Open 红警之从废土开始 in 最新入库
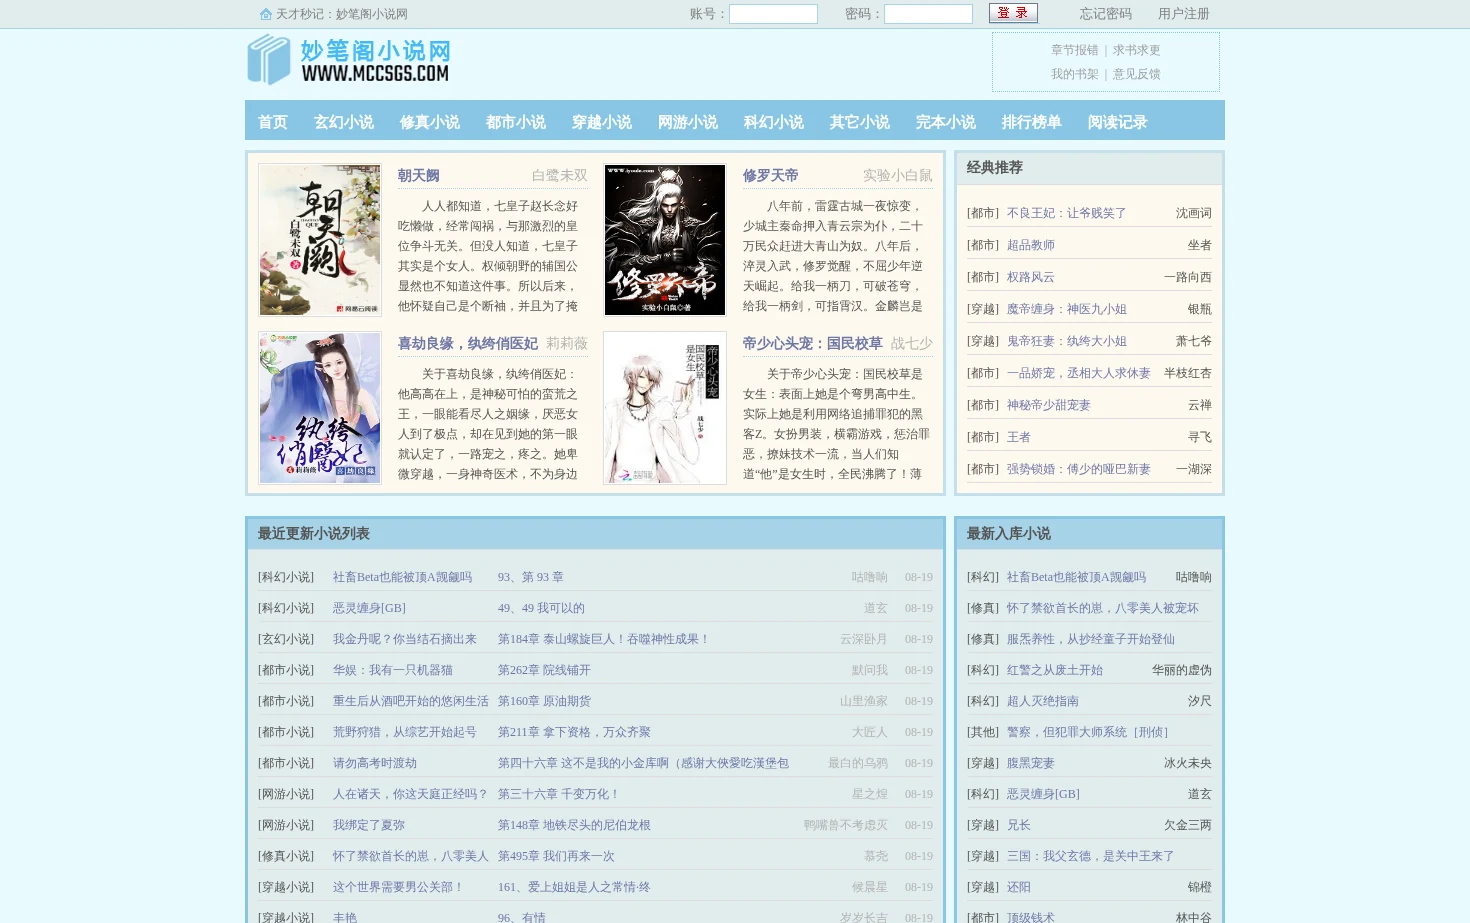1470x923 pixels. click(x=1055, y=670)
